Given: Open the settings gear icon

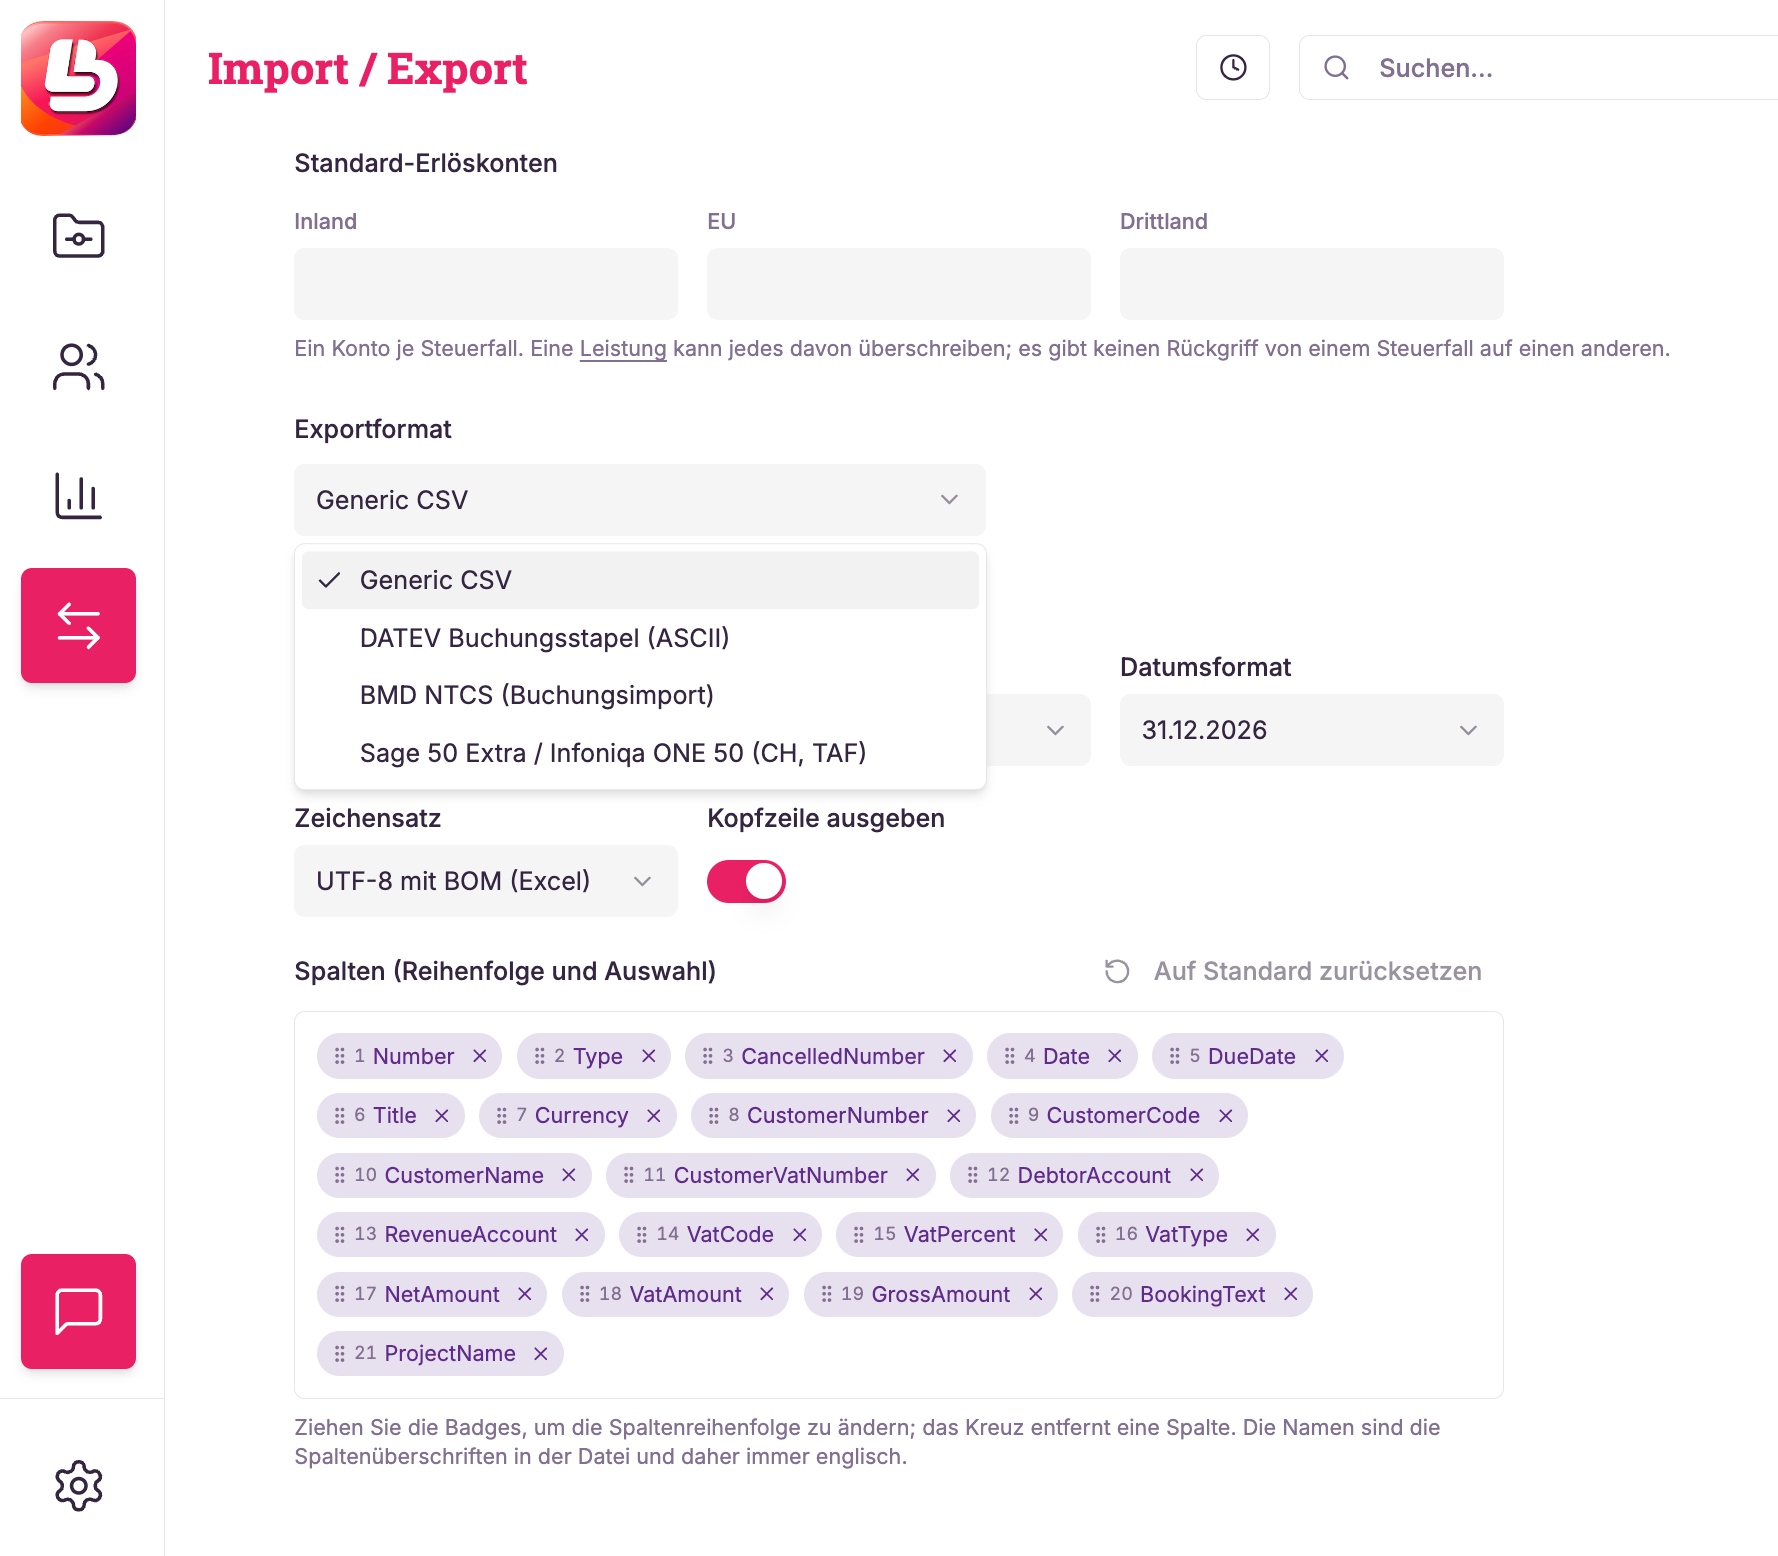Looking at the screenshot, I should pyautogui.click(x=78, y=1486).
